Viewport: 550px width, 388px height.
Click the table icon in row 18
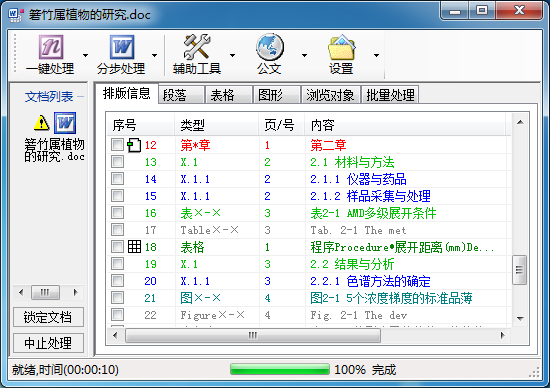coord(134,247)
